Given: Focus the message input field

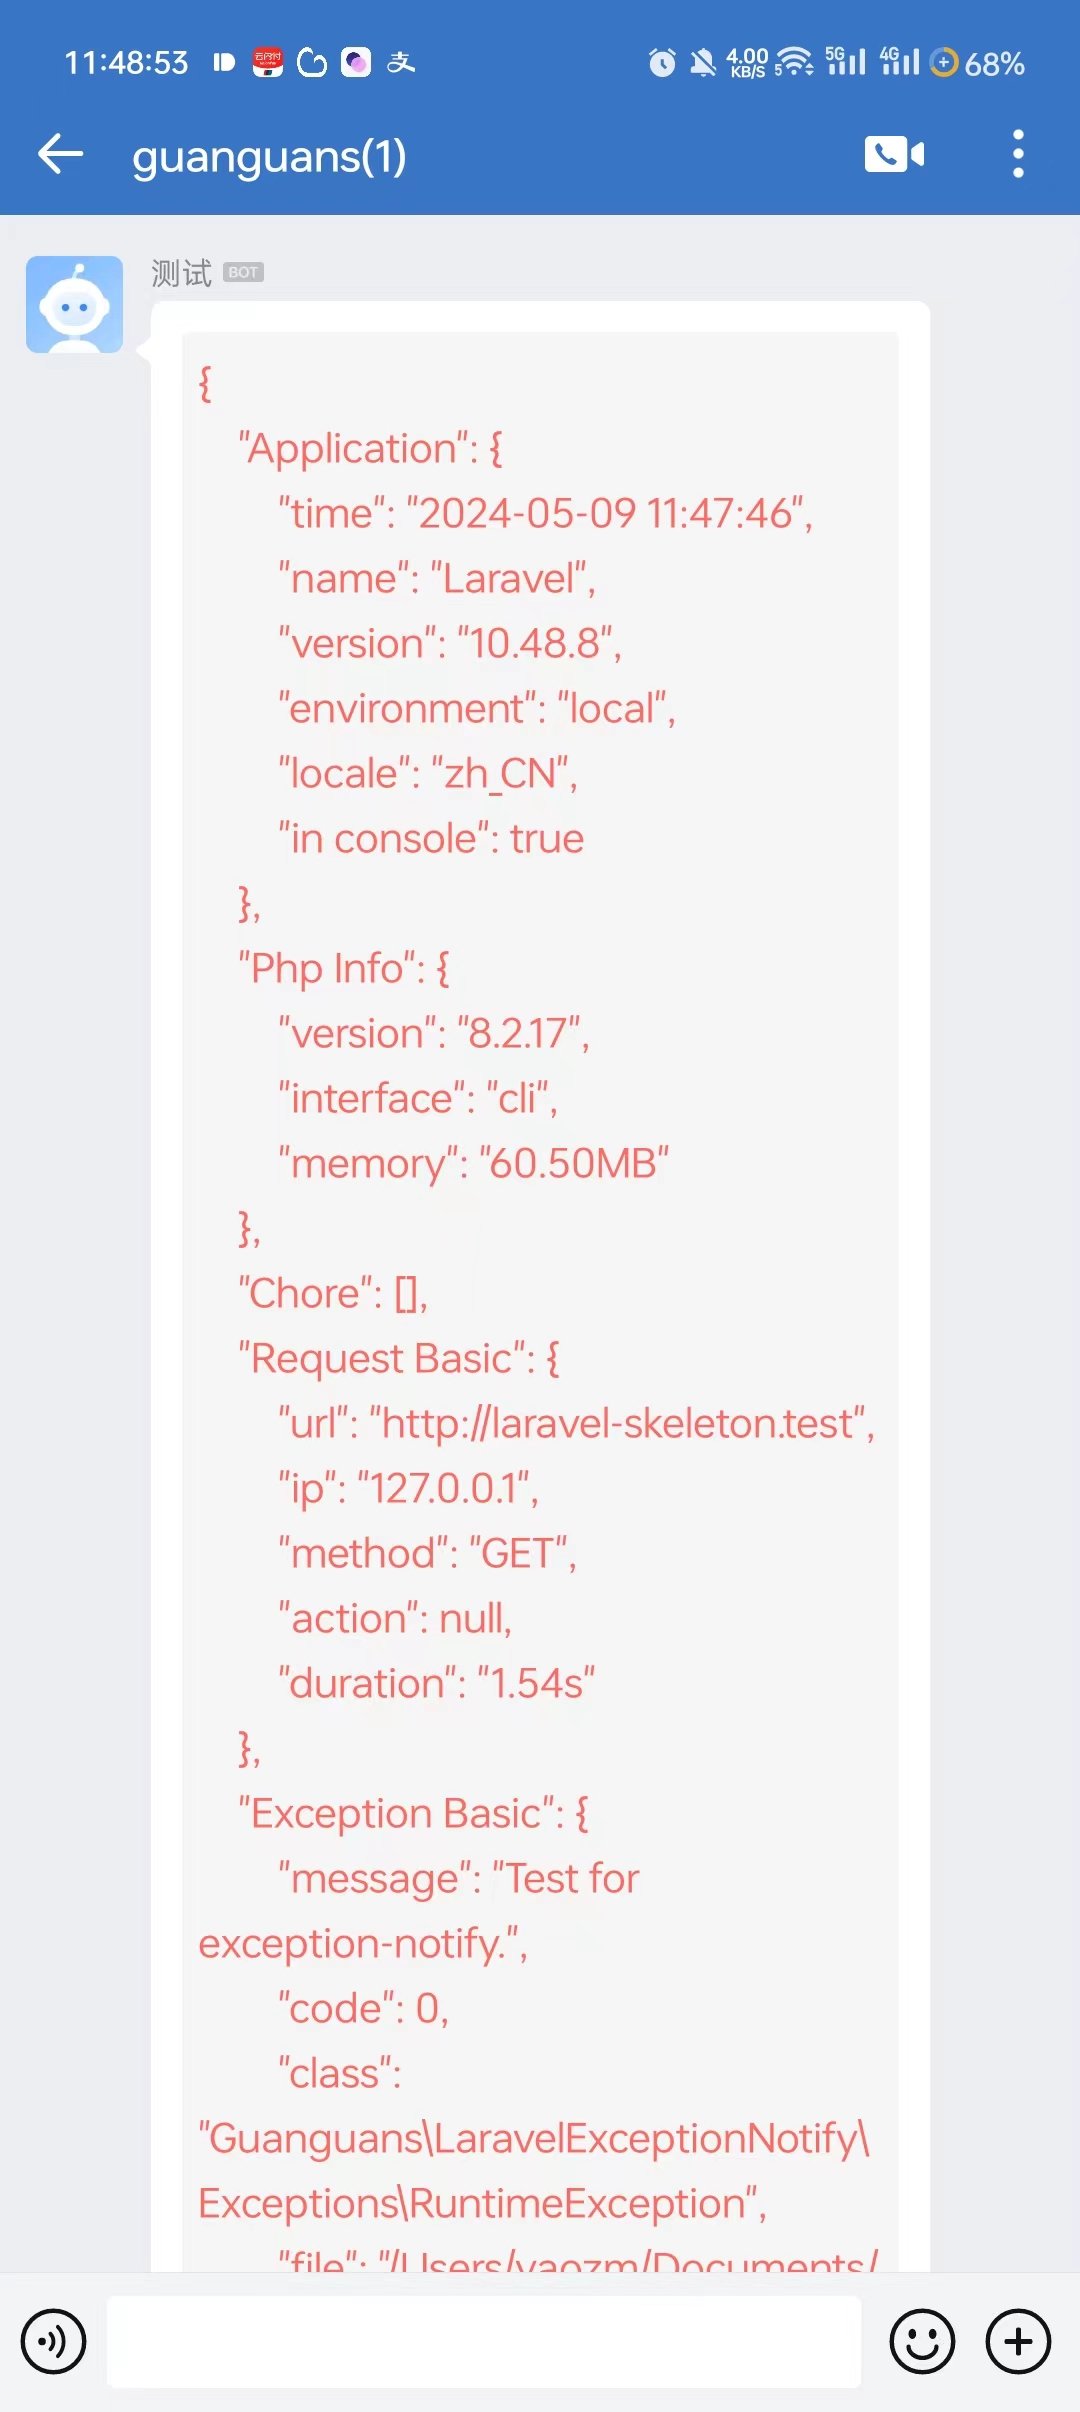Looking at the screenshot, I should (x=484, y=2341).
